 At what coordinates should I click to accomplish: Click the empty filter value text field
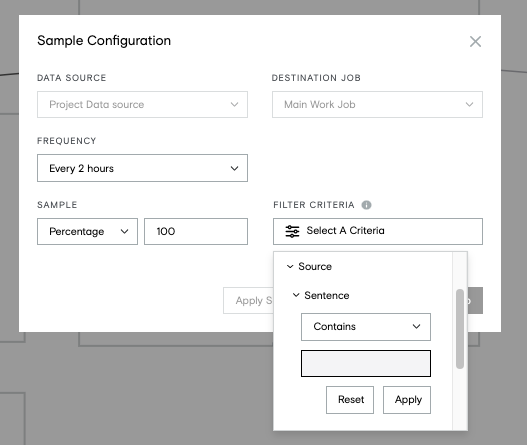366,363
